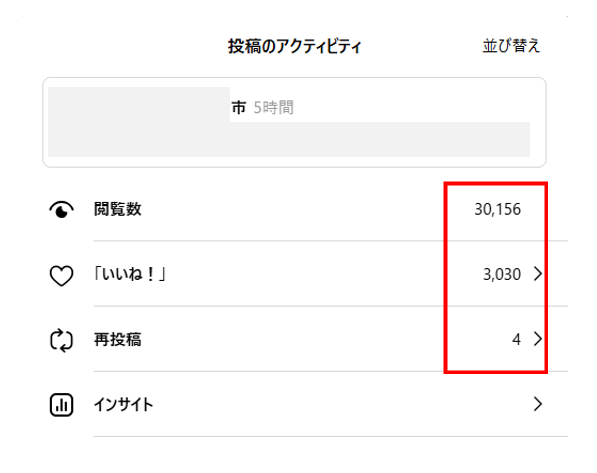Screen dimensions: 597x473
Task: Expand the 再投稿 chevron arrow
Action: click(x=538, y=339)
